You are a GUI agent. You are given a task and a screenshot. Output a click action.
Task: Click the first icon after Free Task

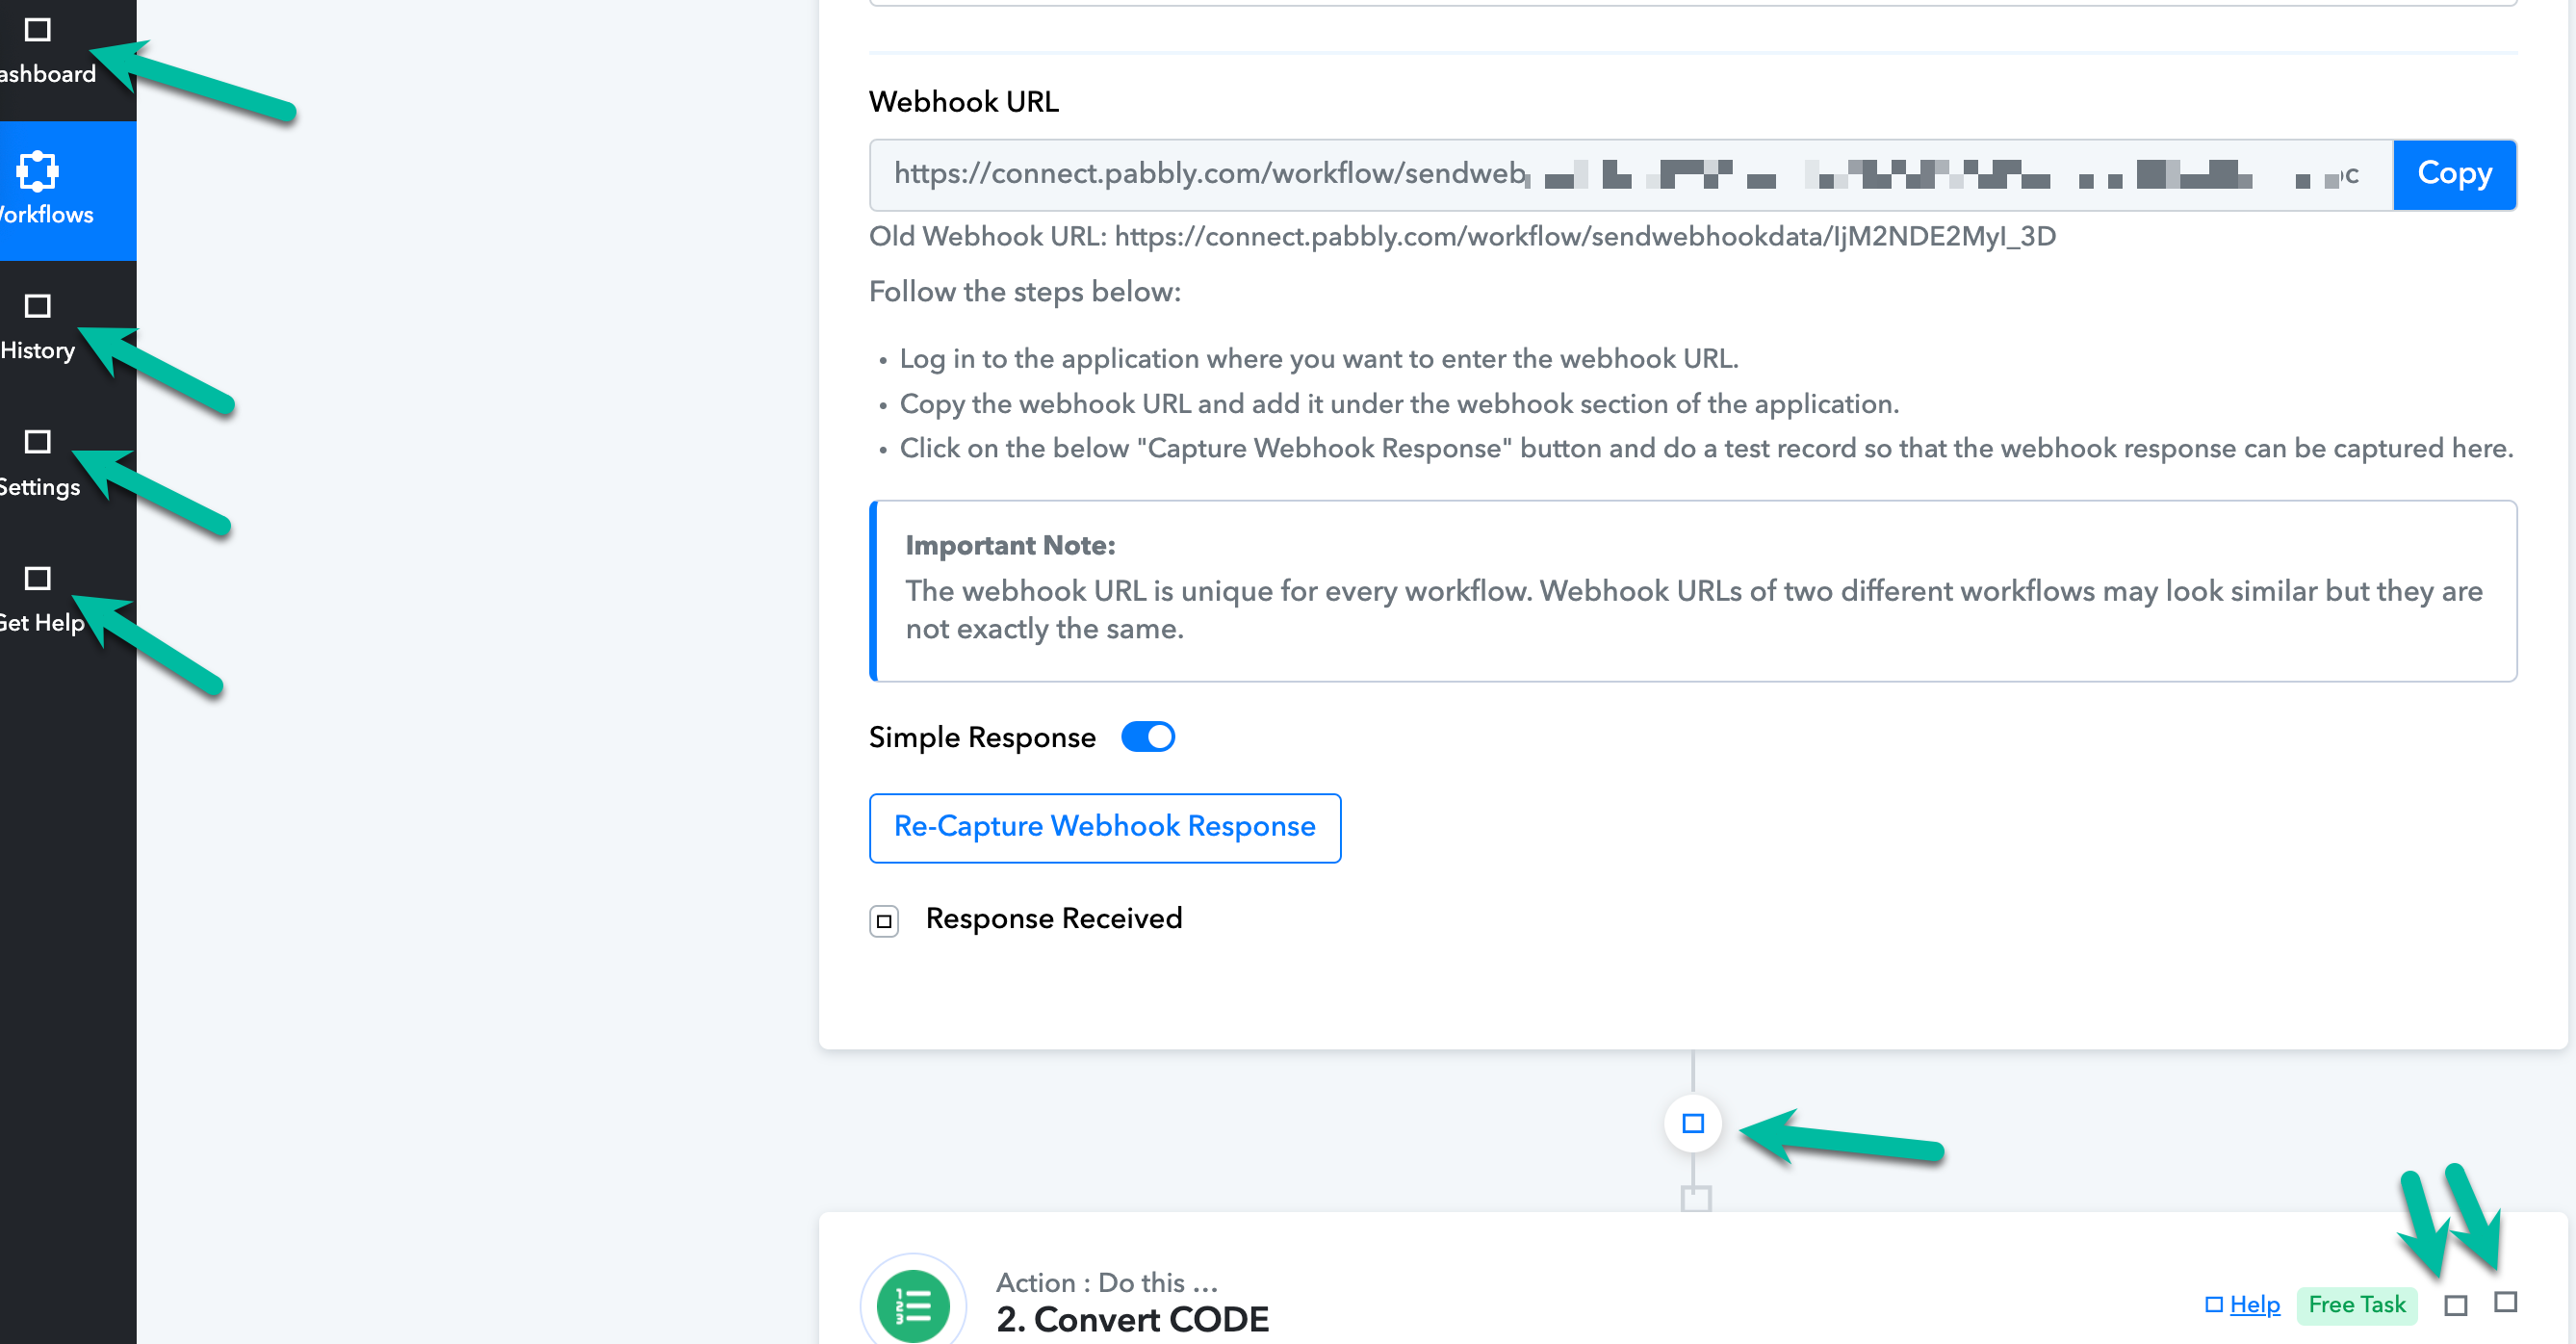2455,1305
